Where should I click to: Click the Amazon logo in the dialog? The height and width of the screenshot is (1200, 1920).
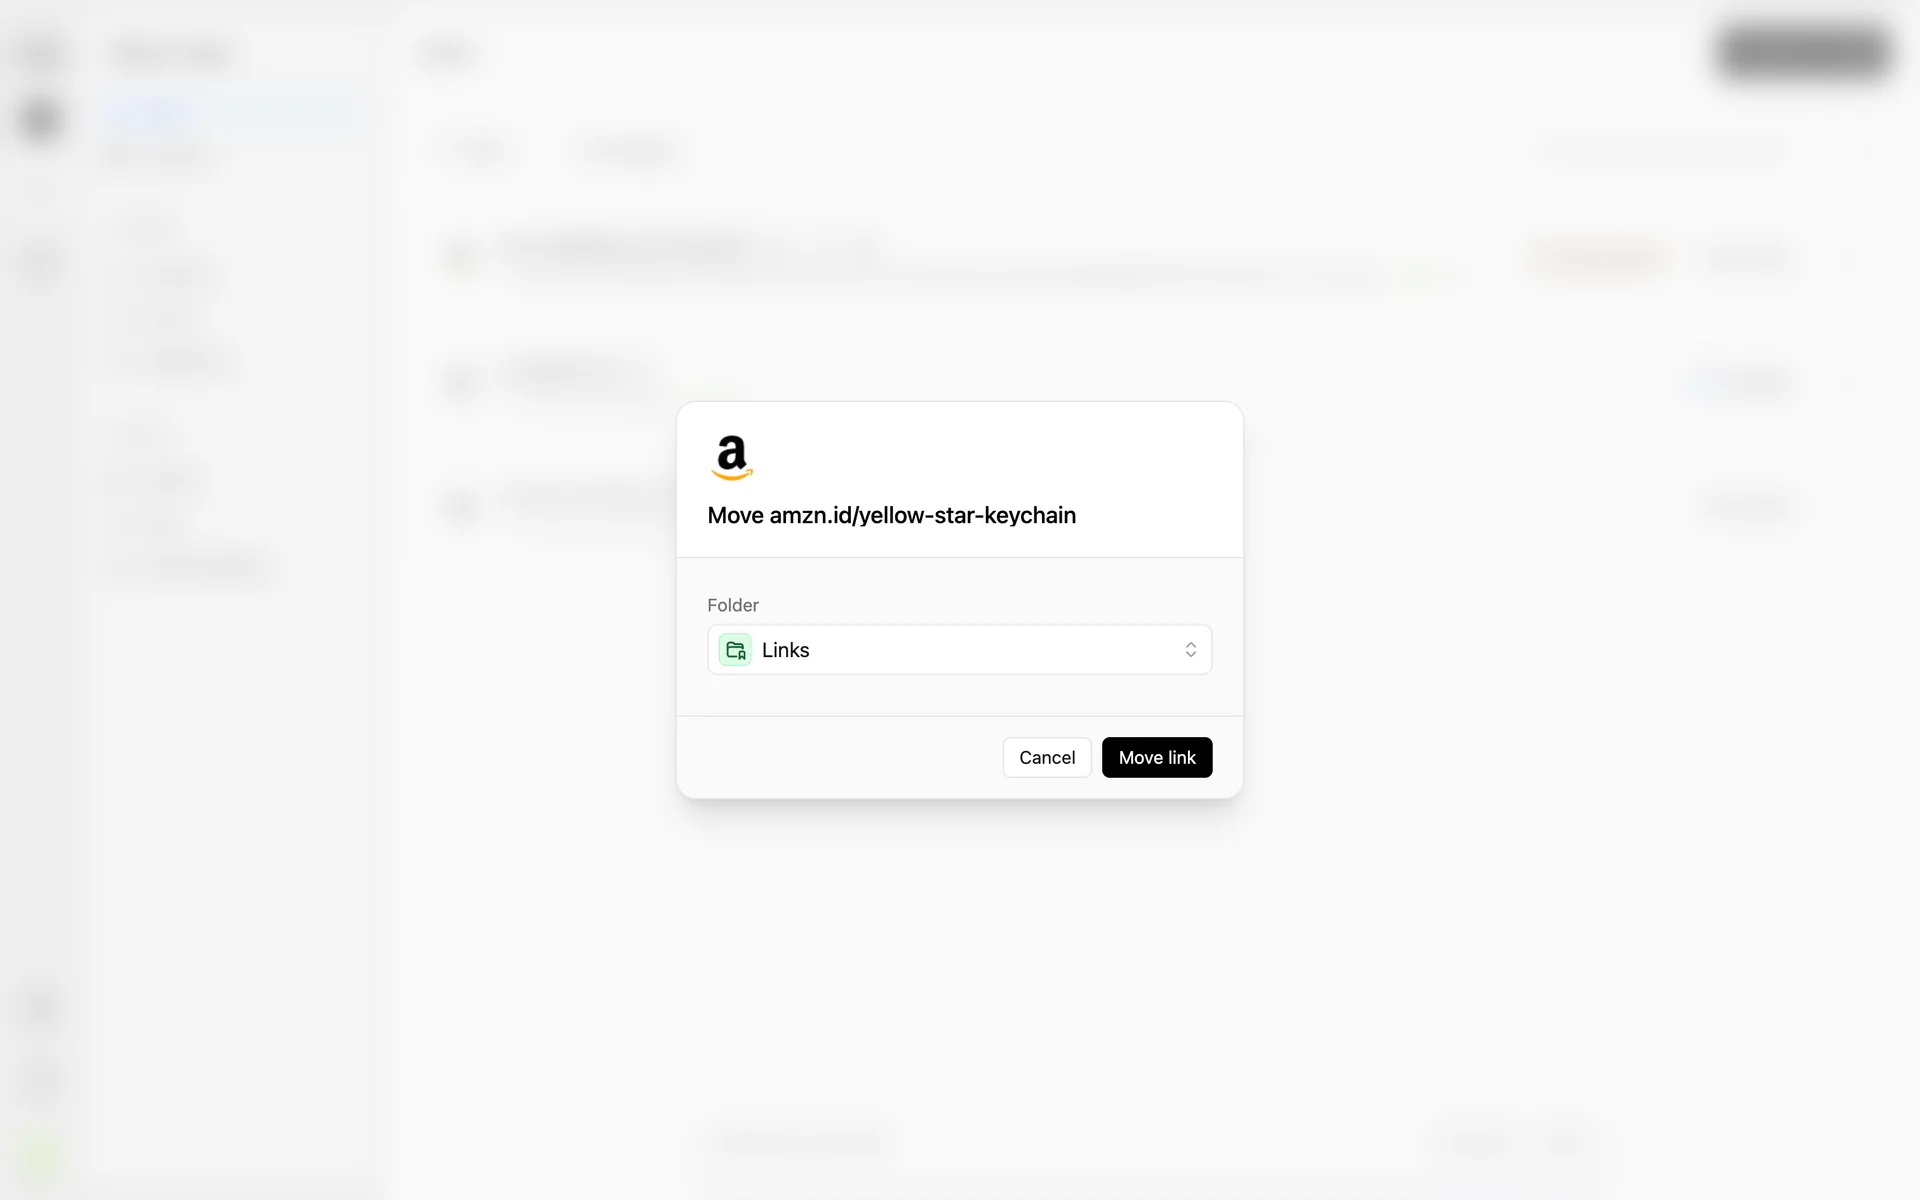coord(732,458)
